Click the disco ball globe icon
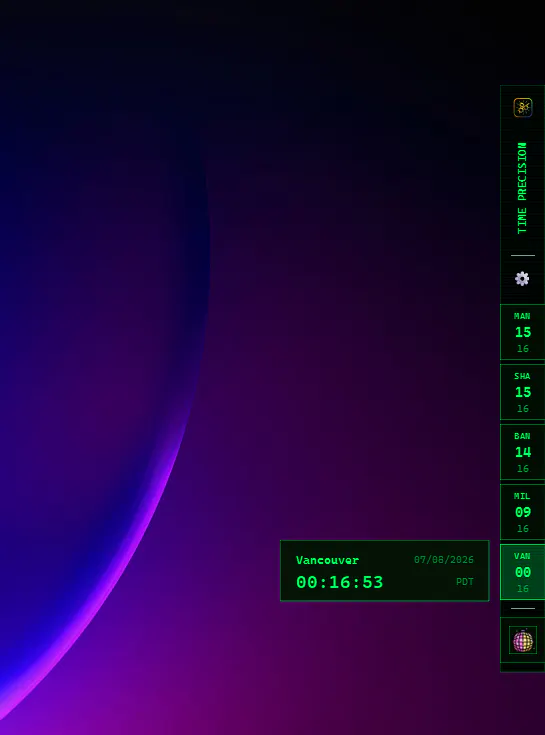 [x=523, y=640]
